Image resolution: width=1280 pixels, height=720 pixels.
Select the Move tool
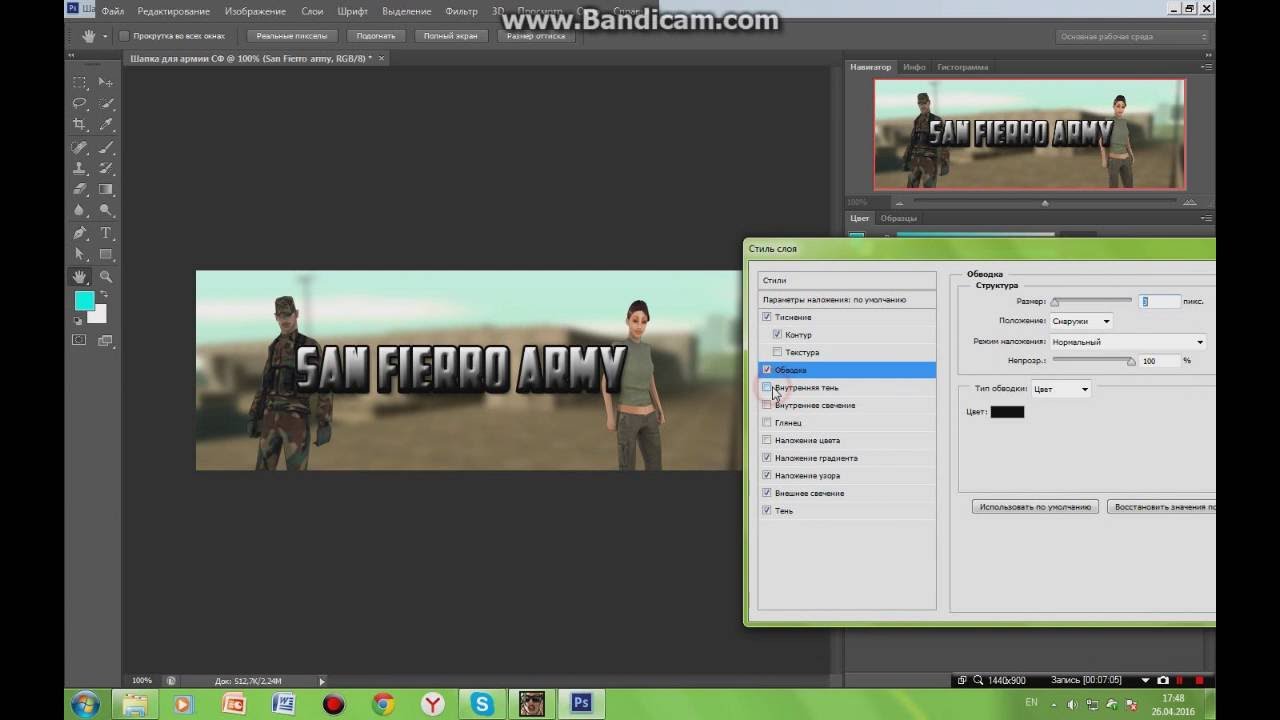click(x=106, y=82)
